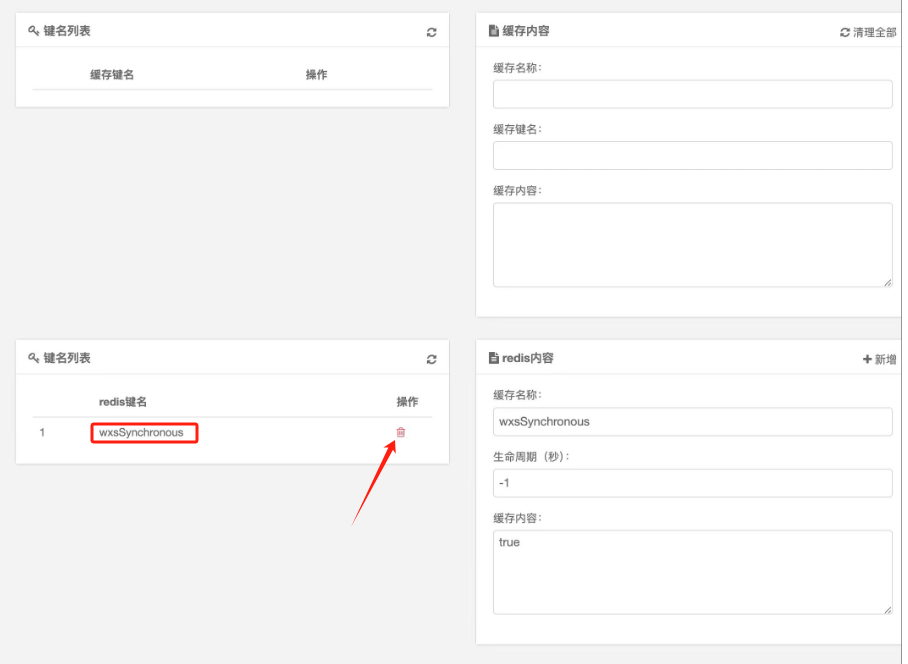
Task: Click the document icon beside 缓存内容 title
Action: [x=493, y=31]
